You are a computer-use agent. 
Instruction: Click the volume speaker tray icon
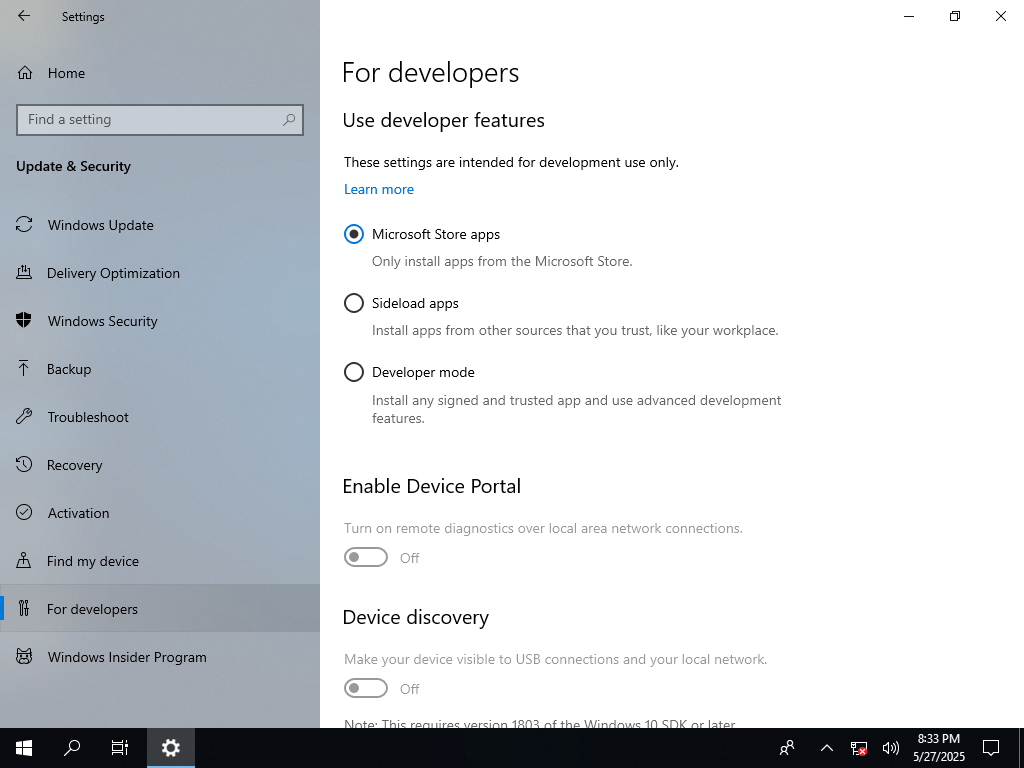tap(890, 748)
